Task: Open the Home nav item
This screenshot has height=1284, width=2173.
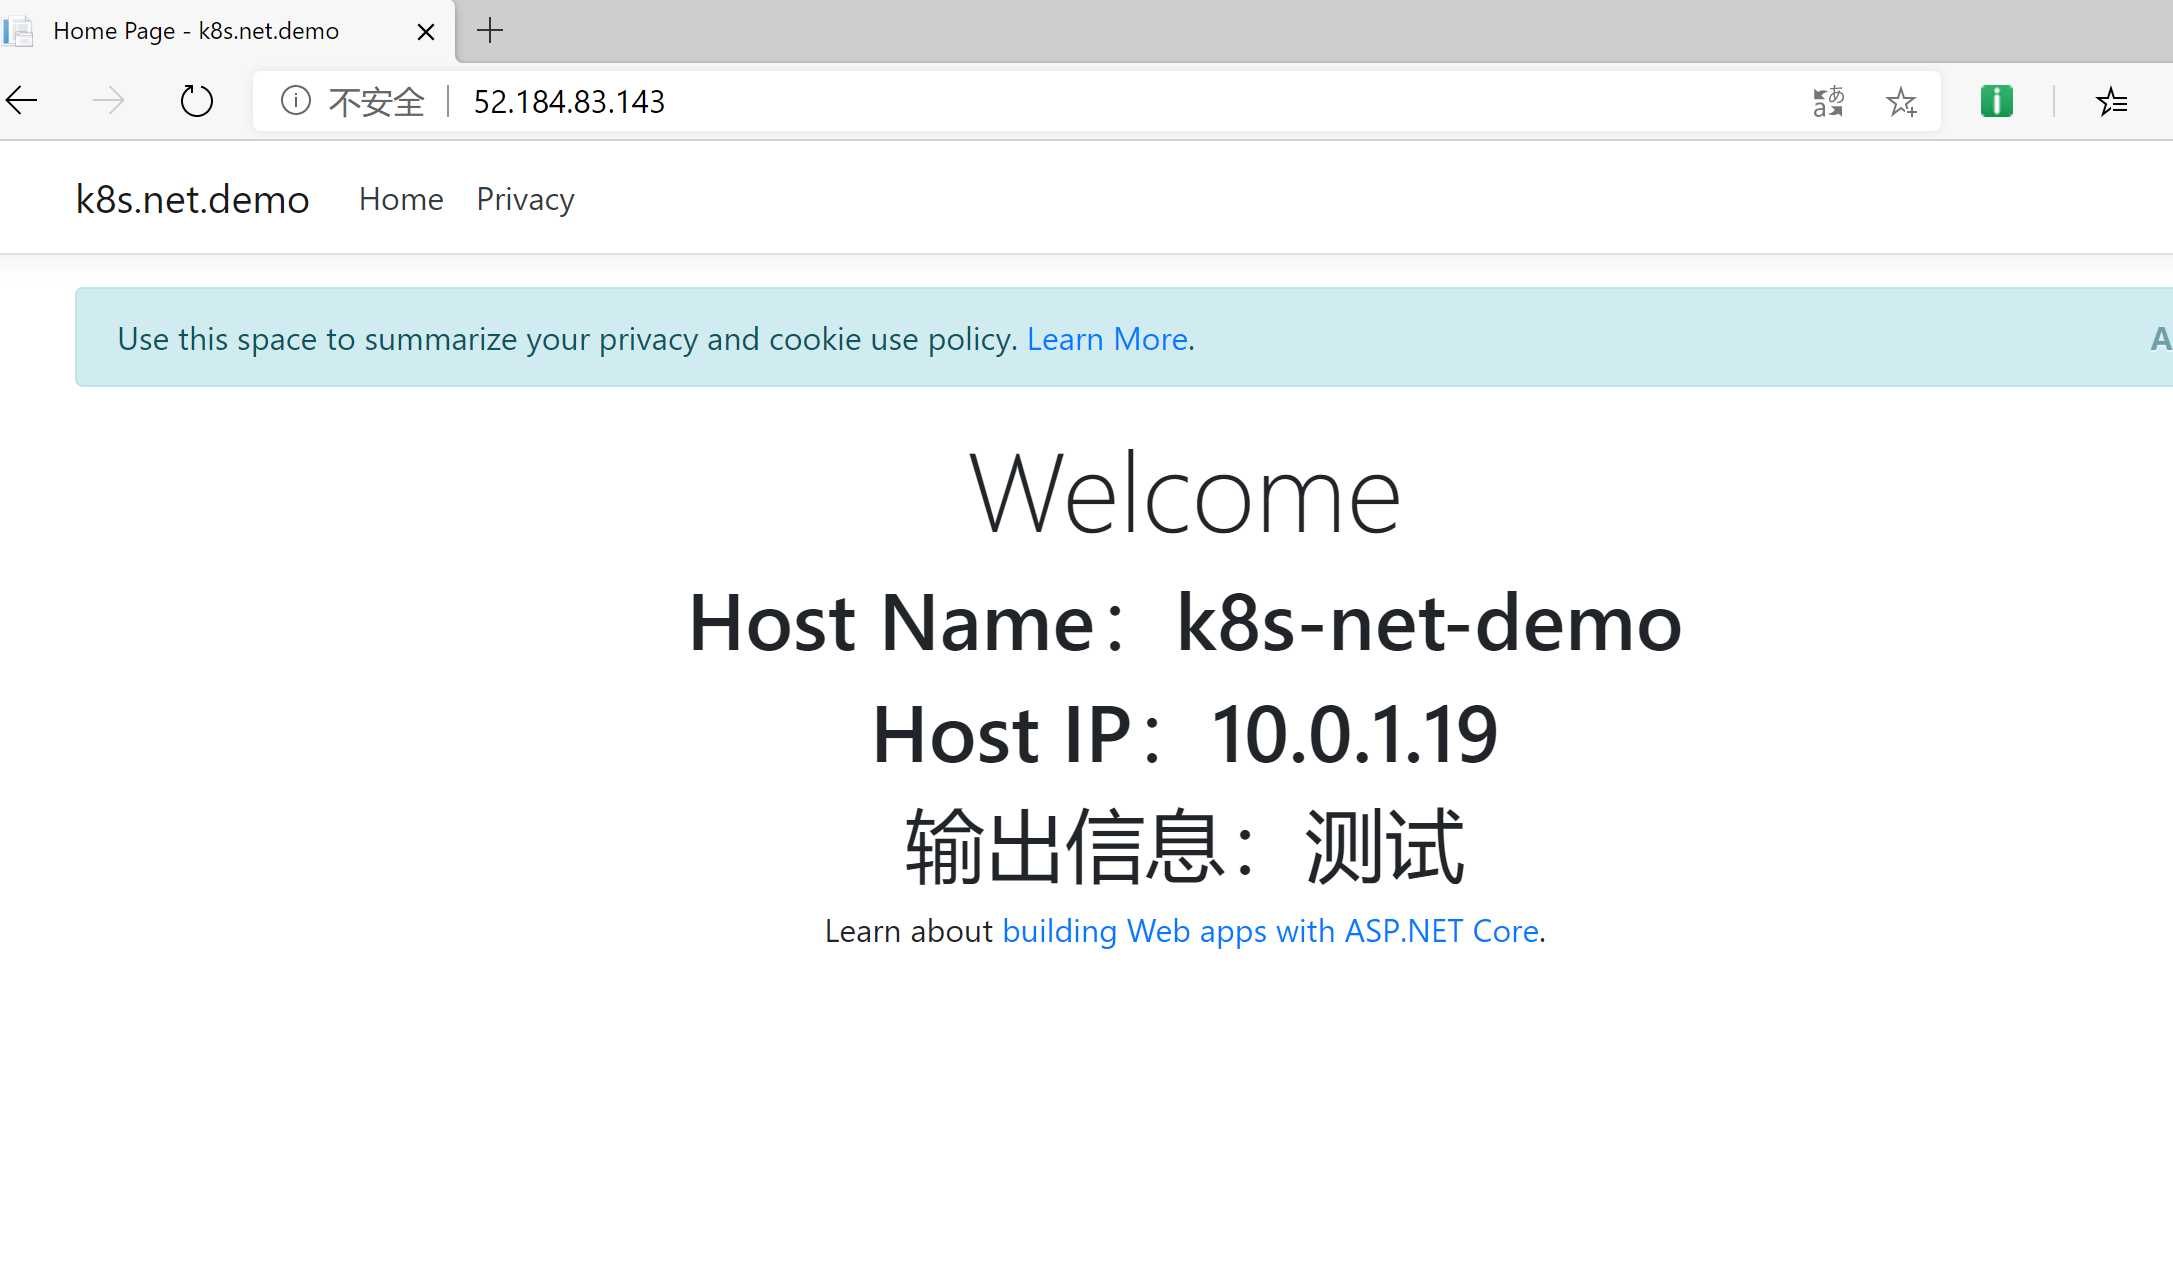Action: [401, 199]
